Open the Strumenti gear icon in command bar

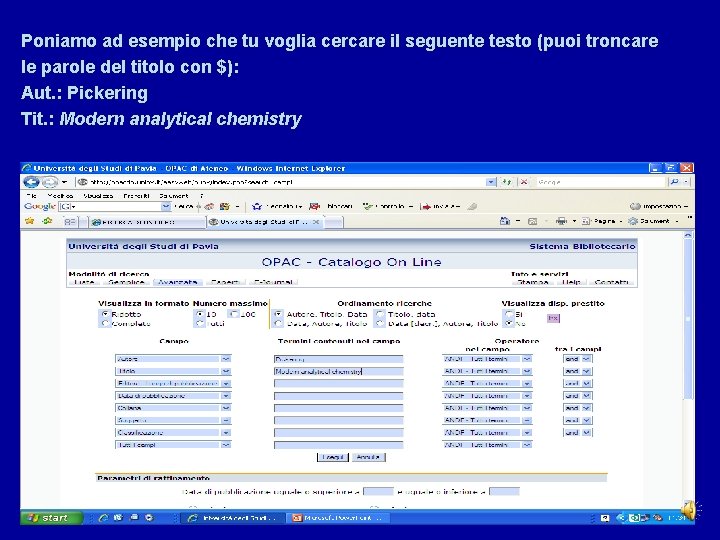(633, 221)
